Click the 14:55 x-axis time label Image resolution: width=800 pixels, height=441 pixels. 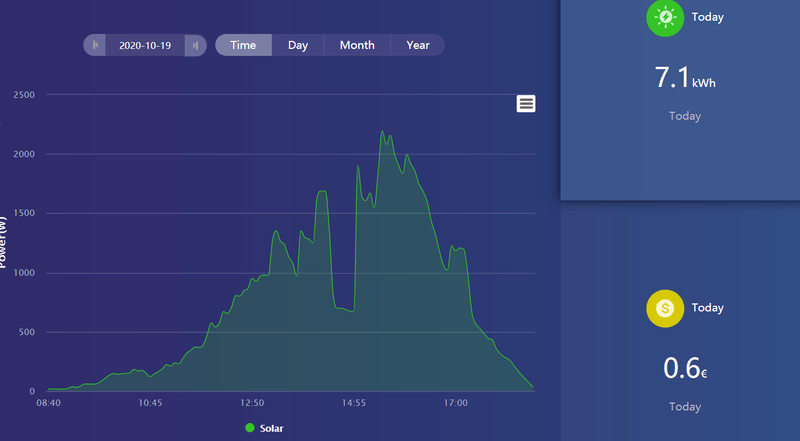[354, 403]
